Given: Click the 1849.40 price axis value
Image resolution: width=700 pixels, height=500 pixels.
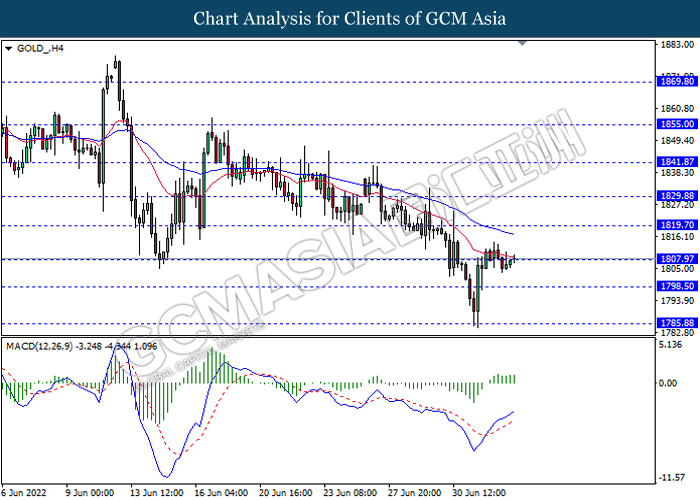Looking at the screenshot, I should 677,141.
